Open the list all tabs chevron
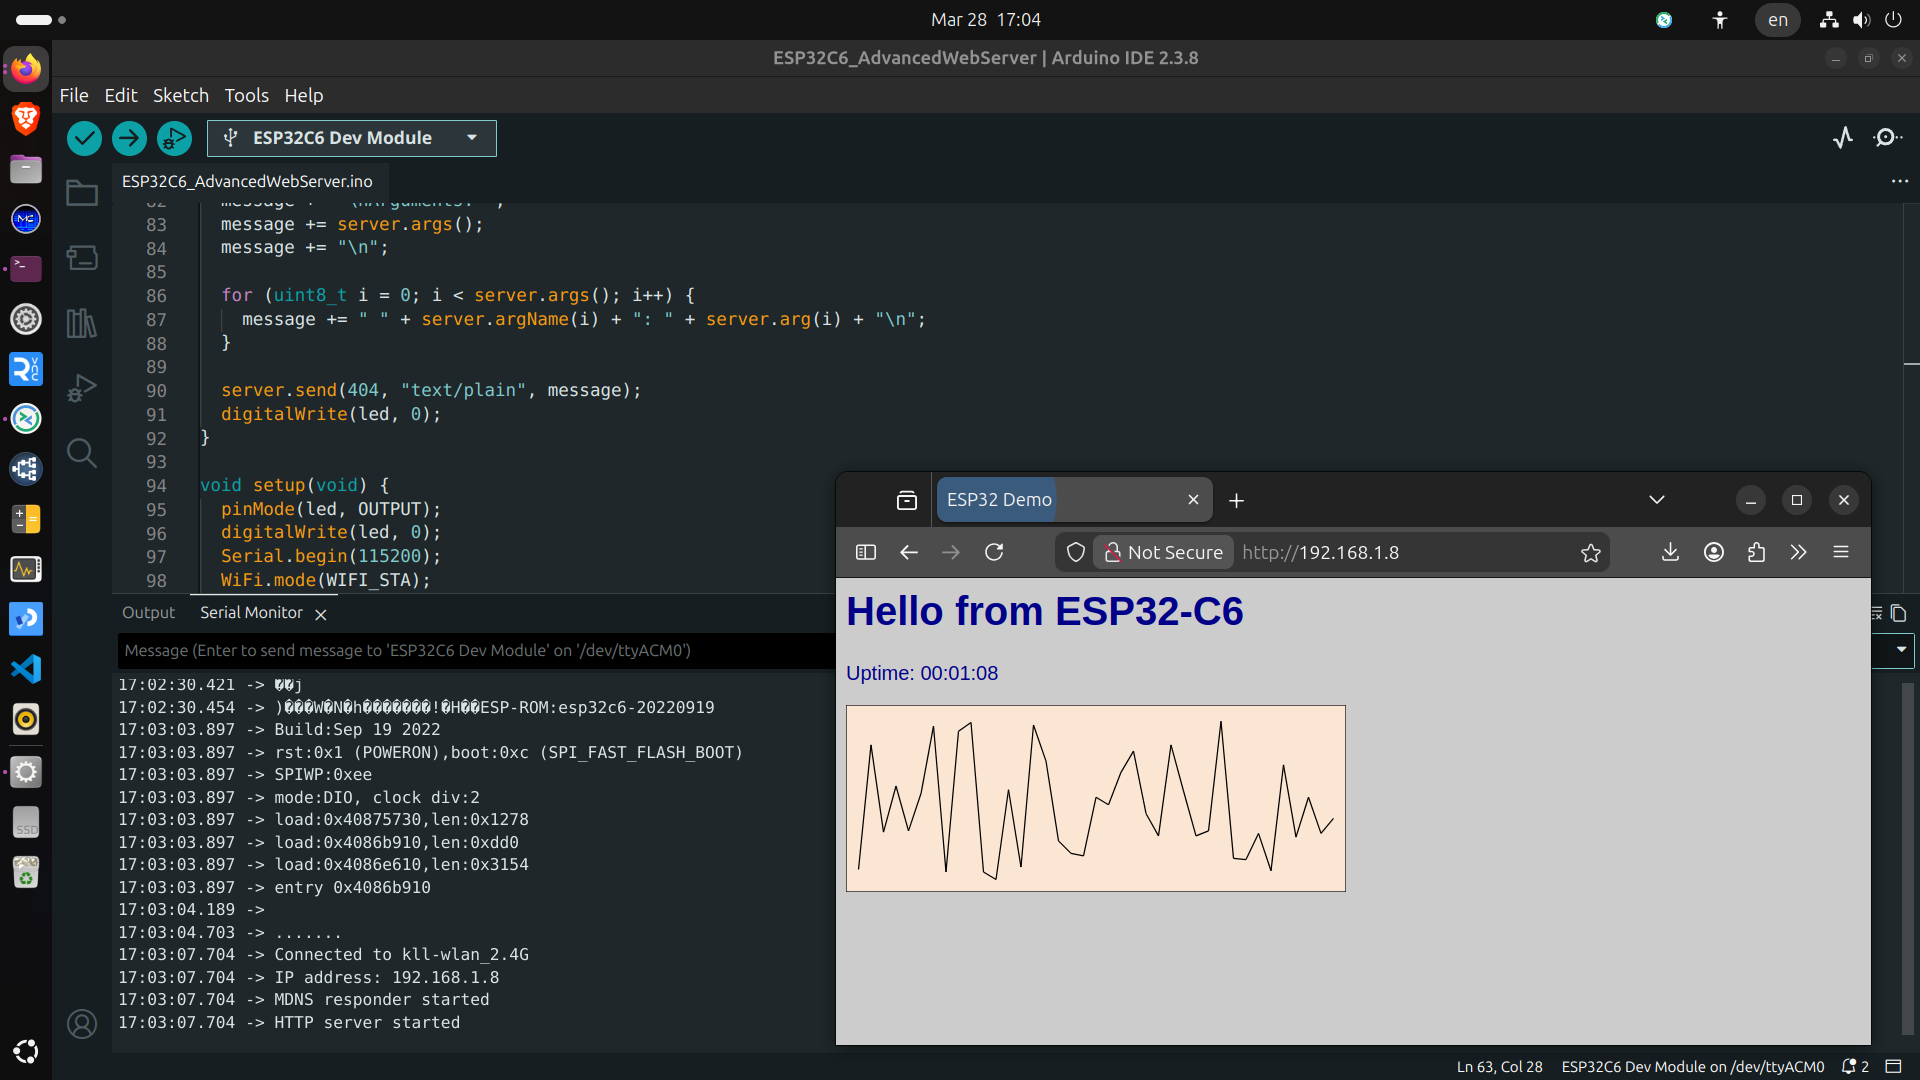The height and width of the screenshot is (1080, 1920). click(x=1657, y=500)
